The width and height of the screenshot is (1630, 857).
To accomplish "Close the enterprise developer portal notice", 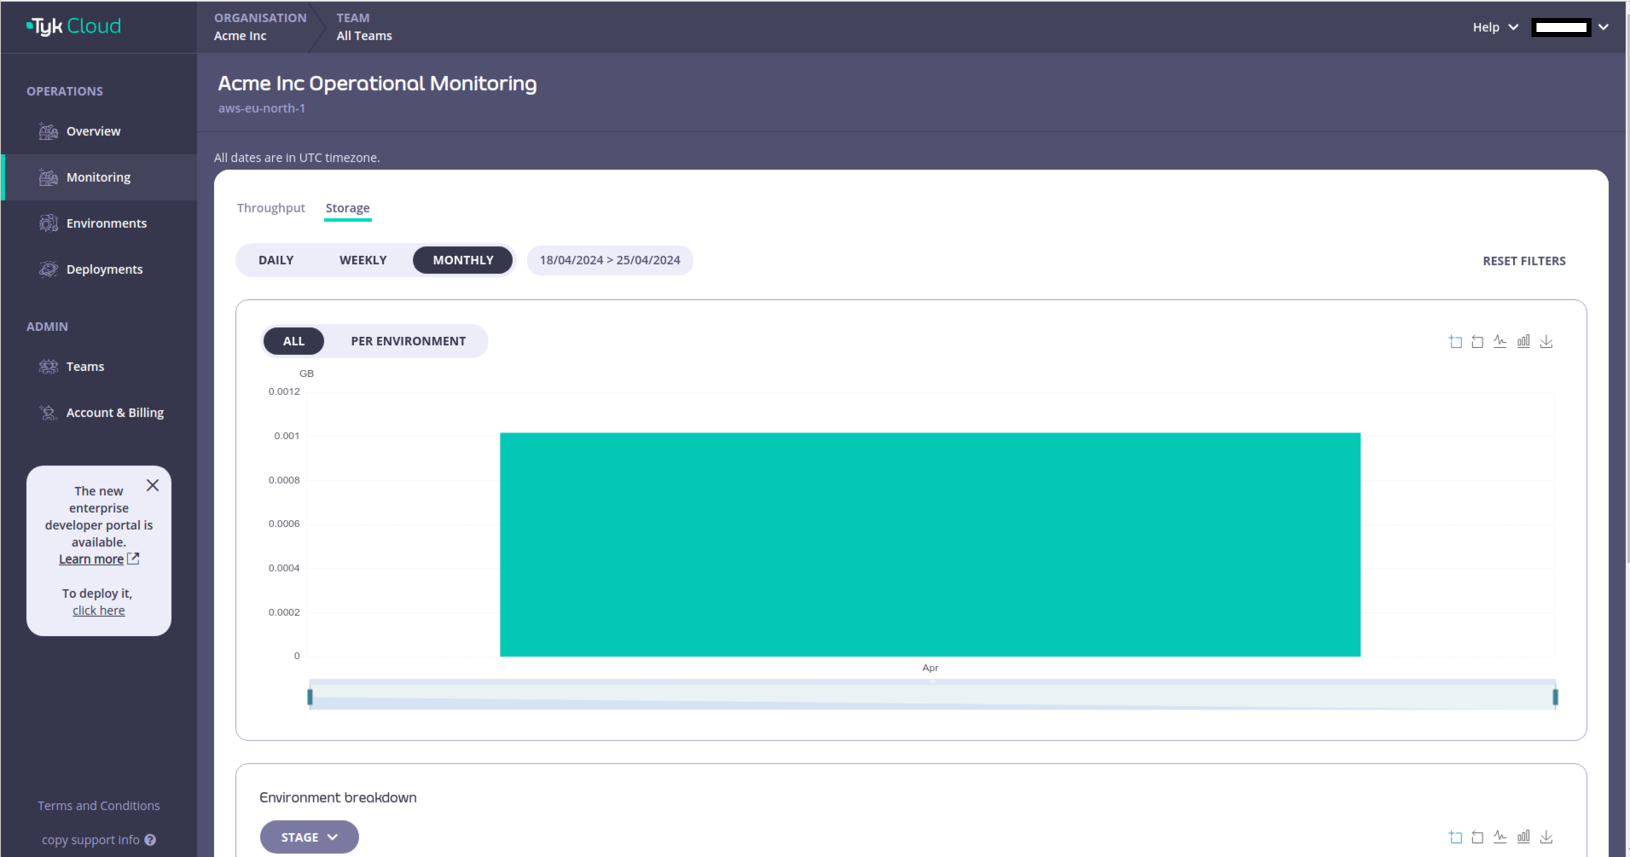I will click(x=152, y=485).
